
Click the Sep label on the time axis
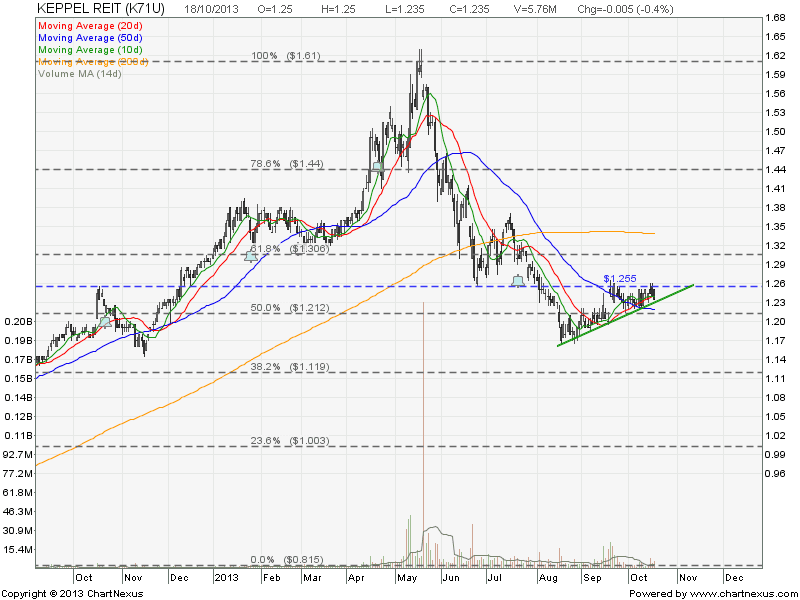click(592, 578)
